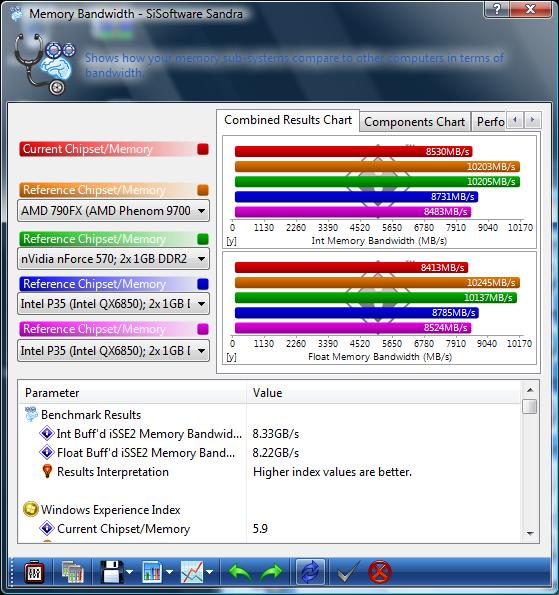This screenshot has height=595, width=559.
Task: Open the partially visible Perfo tab
Action: [490, 122]
